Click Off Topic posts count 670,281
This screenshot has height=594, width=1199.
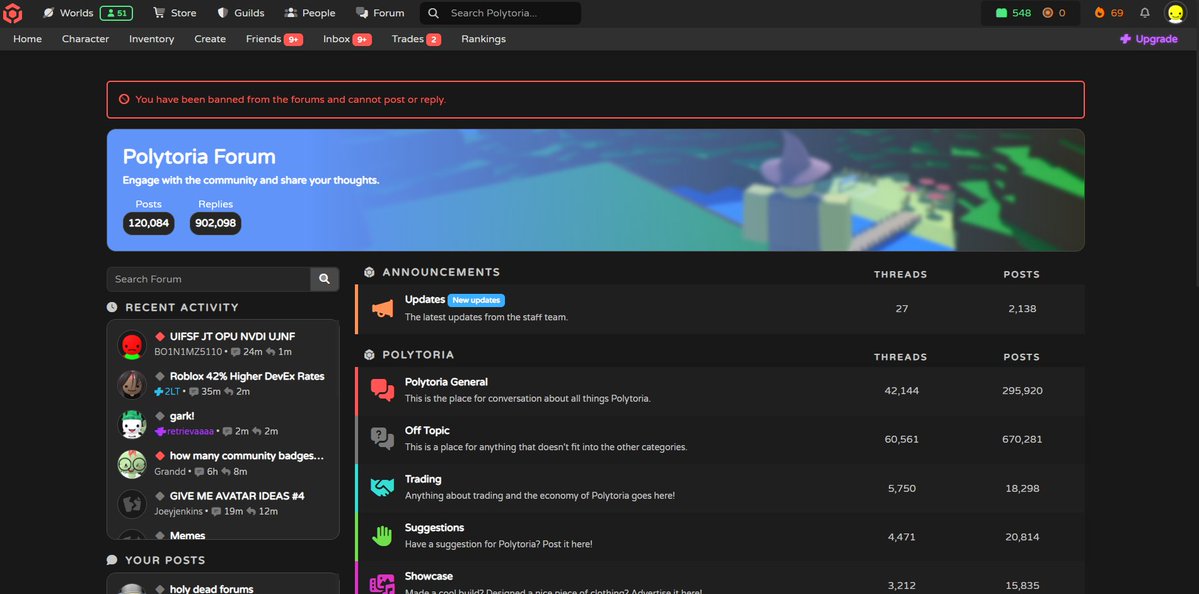click(x=1022, y=440)
